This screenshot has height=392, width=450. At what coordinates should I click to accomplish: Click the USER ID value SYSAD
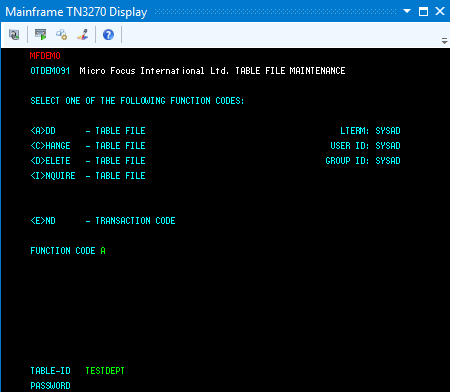tap(388, 146)
